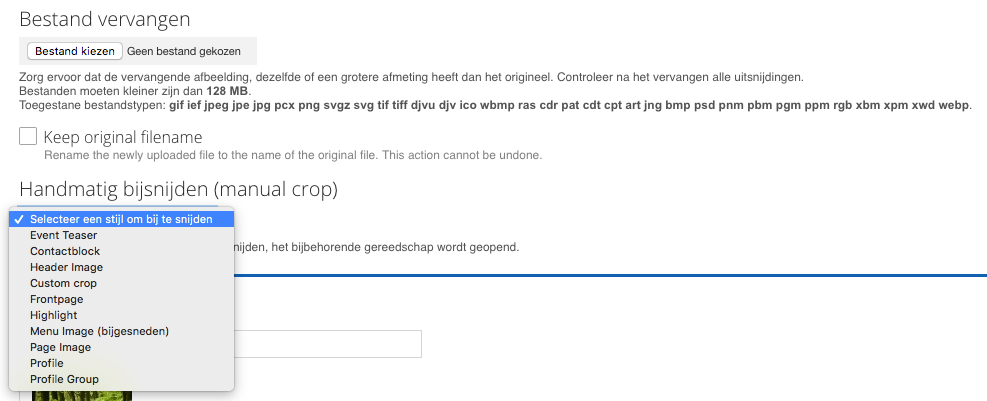Choose Contactblock from the dropdown
The height and width of the screenshot is (401, 987).
click(65, 251)
